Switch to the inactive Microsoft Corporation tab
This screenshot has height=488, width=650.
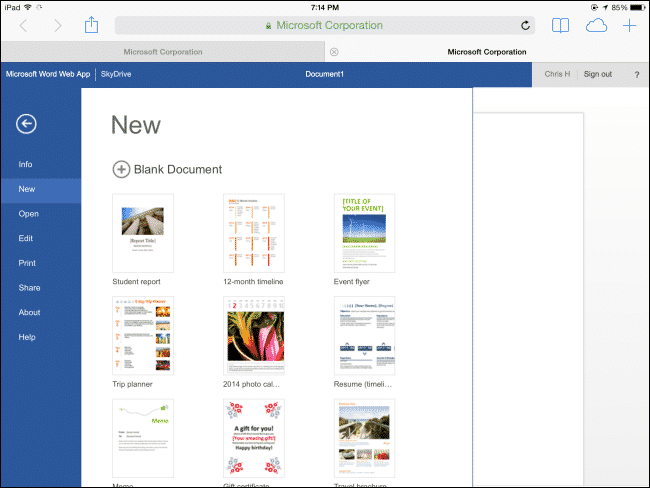pyautogui.click(x=163, y=52)
